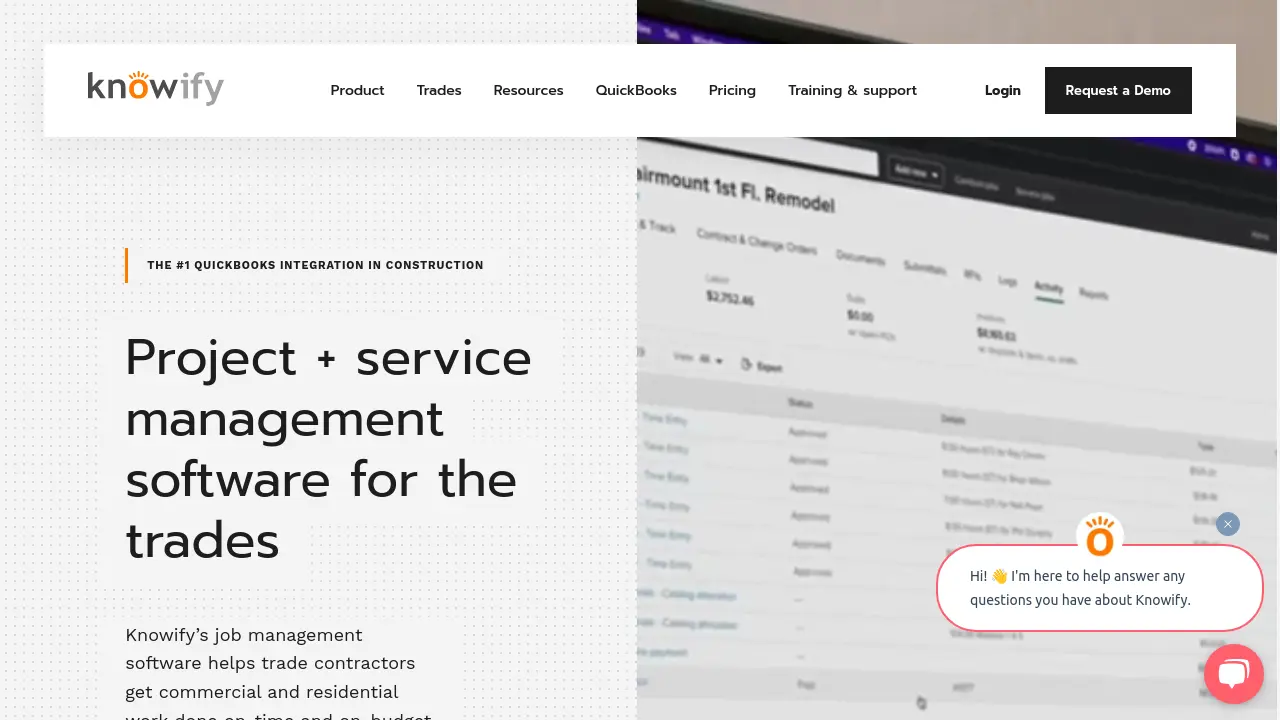Viewport: 1280px width, 720px height.
Task: Open the chat launcher bubble icon
Action: 1234,674
